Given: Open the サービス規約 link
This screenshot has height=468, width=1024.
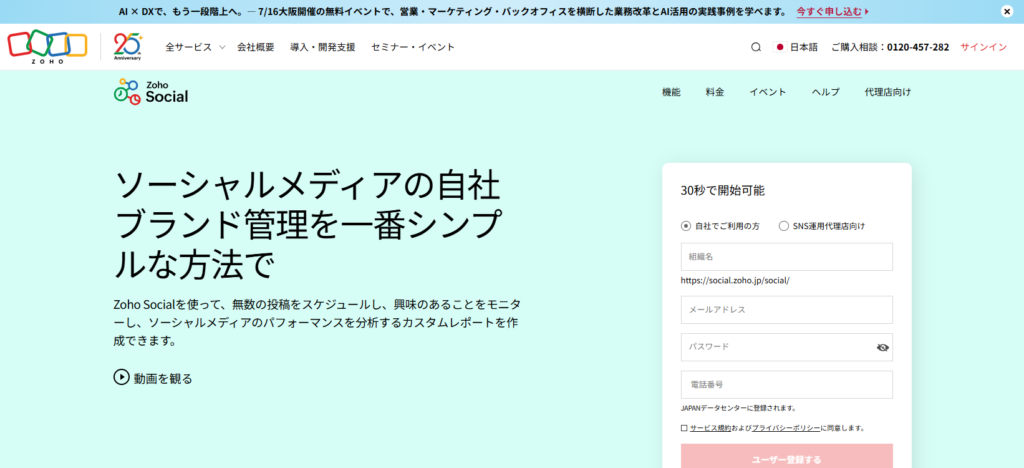Looking at the screenshot, I should (711, 428).
